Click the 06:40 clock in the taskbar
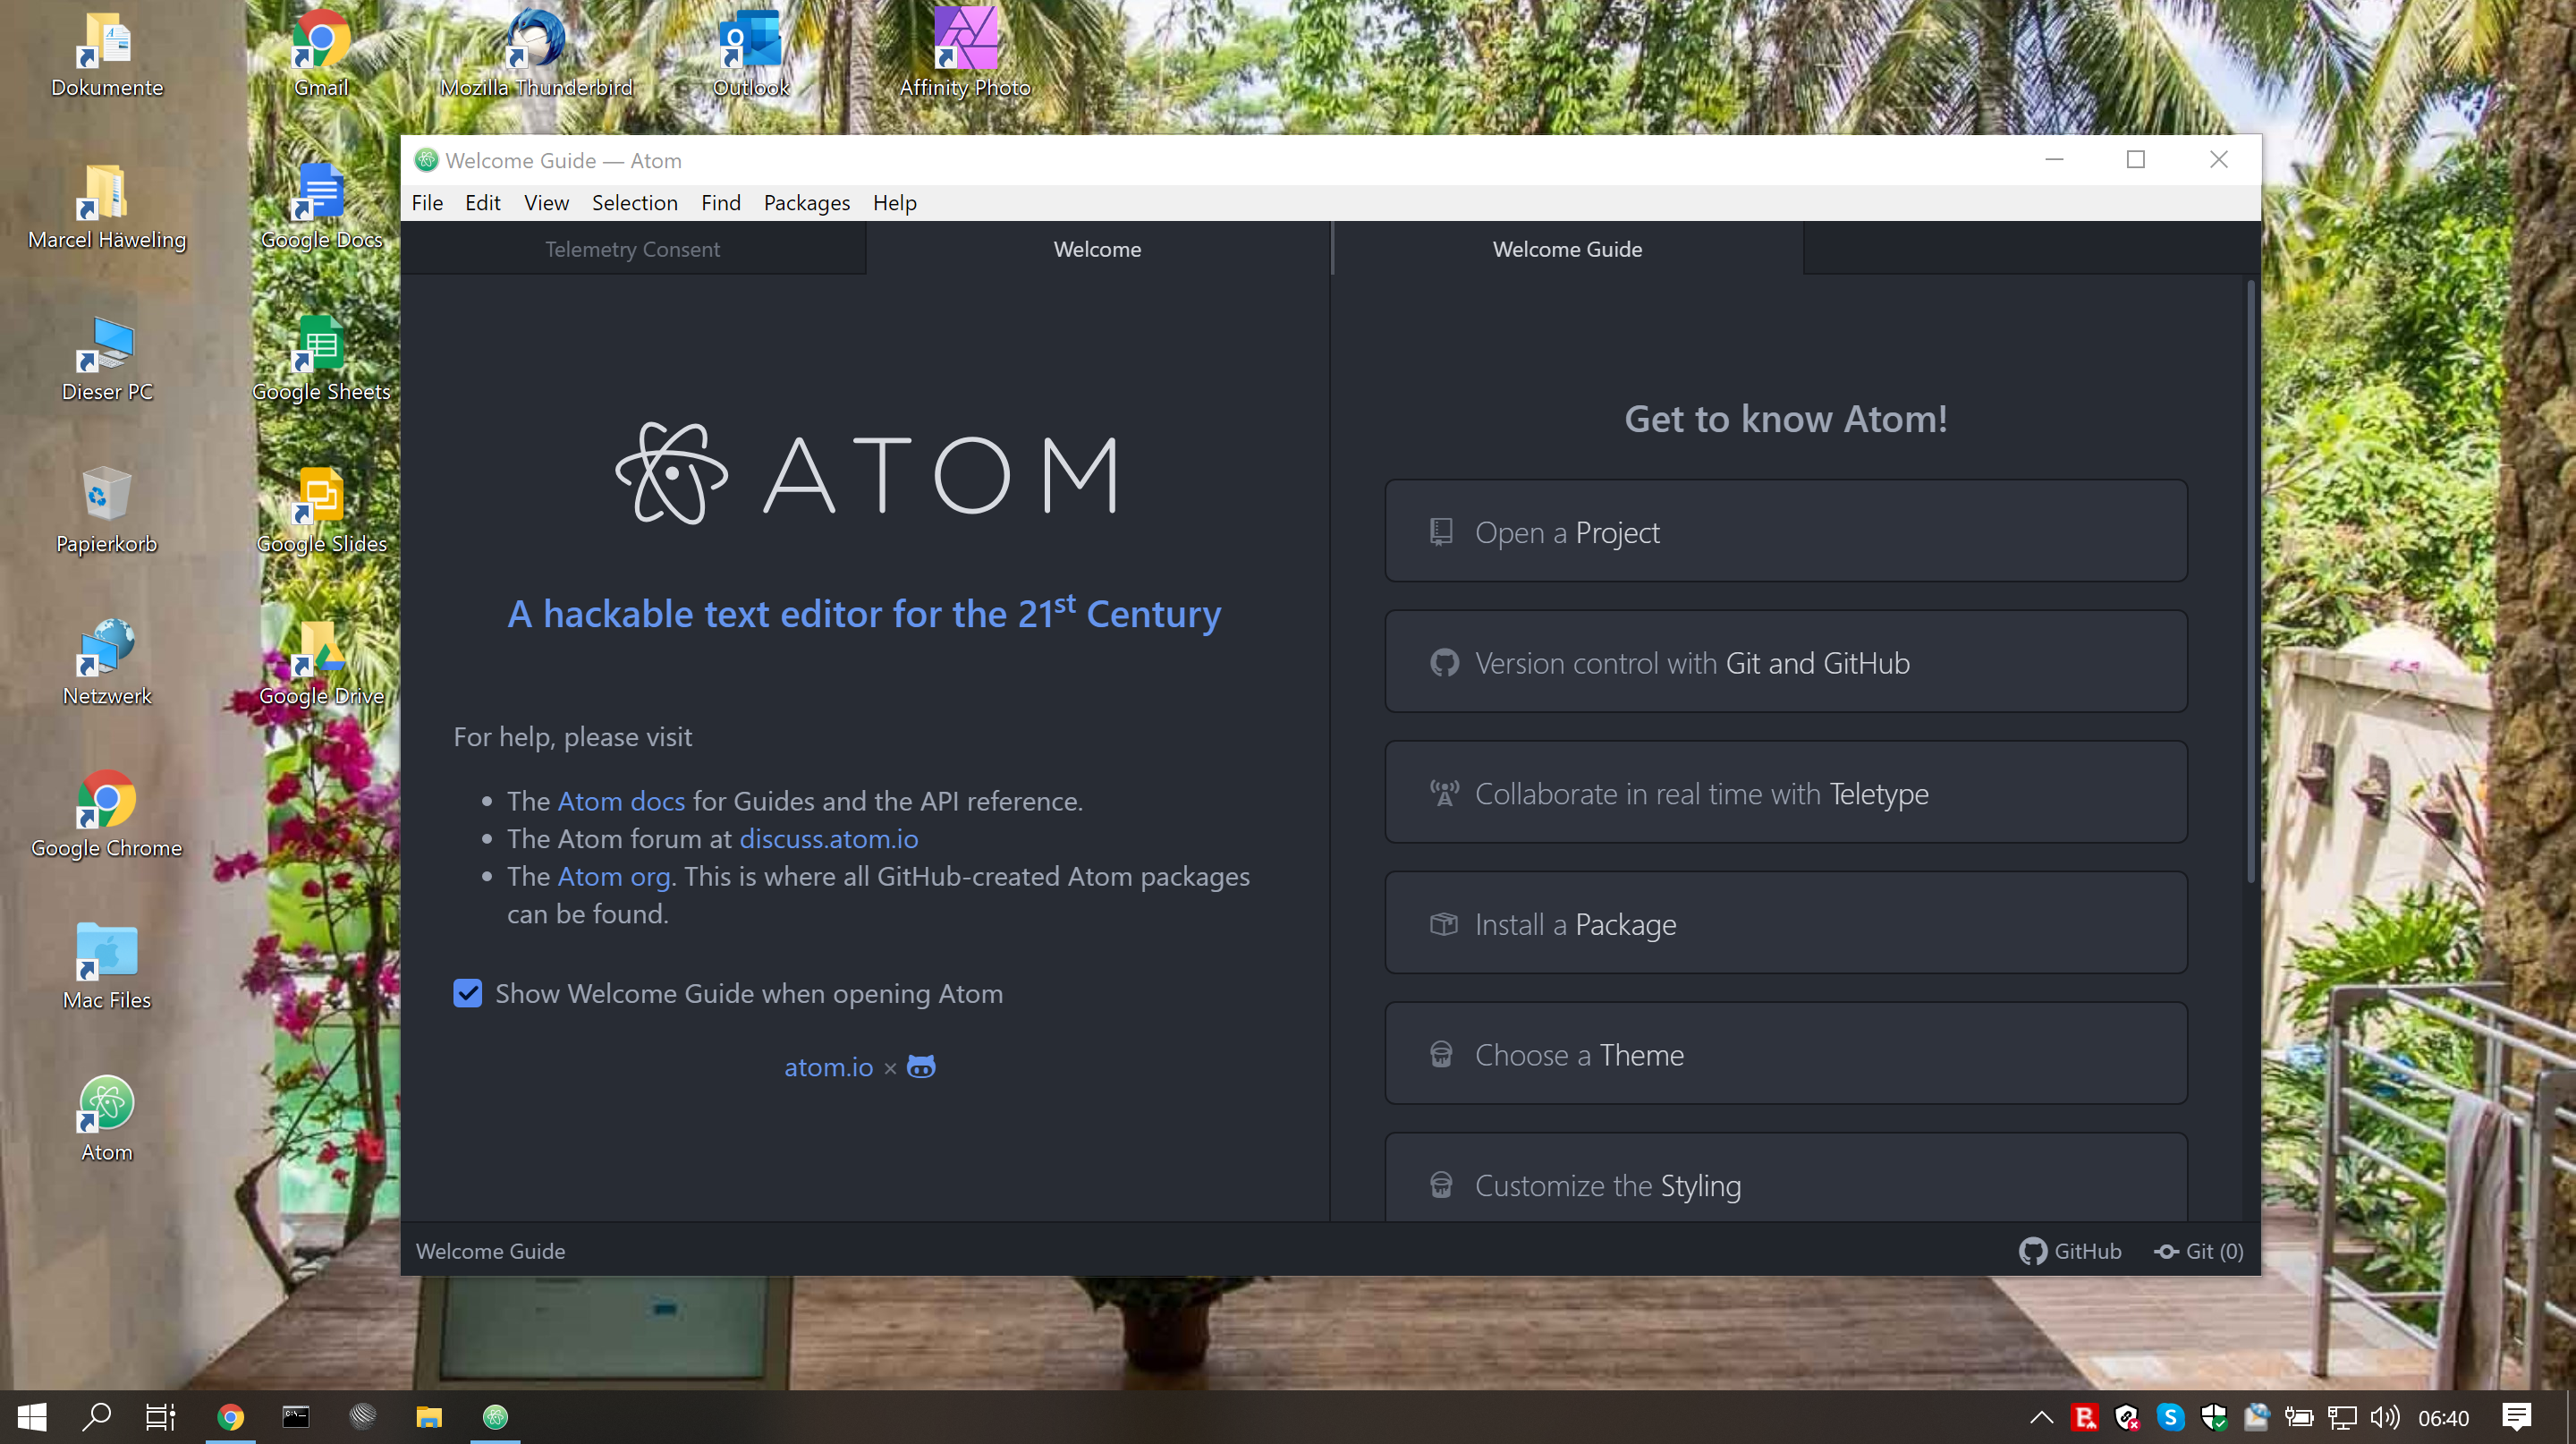The width and height of the screenshot is (2576, 1444). click(2443, 1418)
